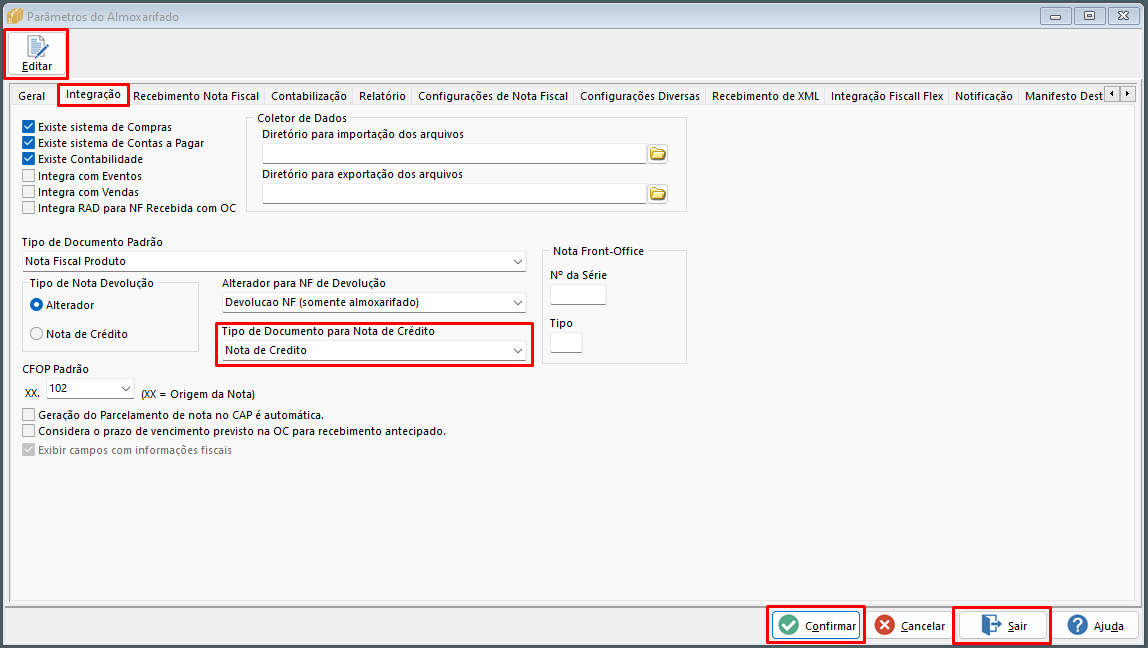Enable Integra com Vendas checkbox
The width and height of the screenshot is (1148, 648).
click(29, 192)
